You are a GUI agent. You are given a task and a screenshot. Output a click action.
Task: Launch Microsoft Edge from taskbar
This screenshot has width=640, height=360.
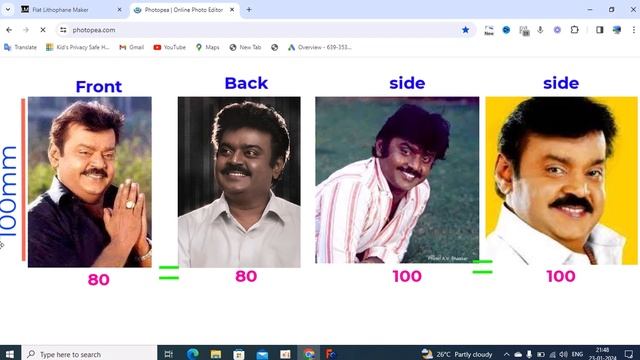(x=193, y=353)
